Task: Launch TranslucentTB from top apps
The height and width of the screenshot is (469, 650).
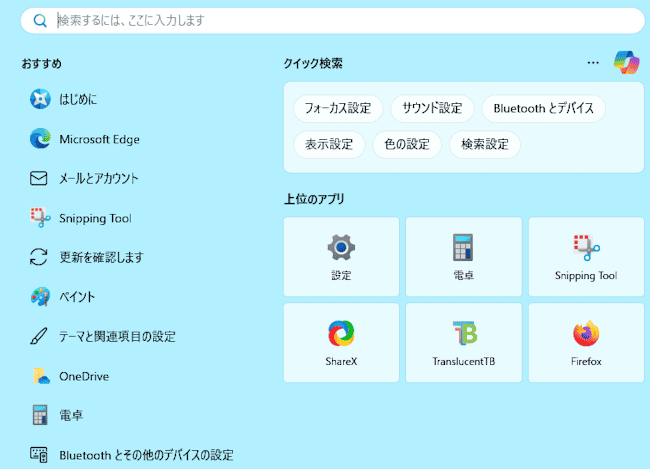Action: [x=463, y=343]
